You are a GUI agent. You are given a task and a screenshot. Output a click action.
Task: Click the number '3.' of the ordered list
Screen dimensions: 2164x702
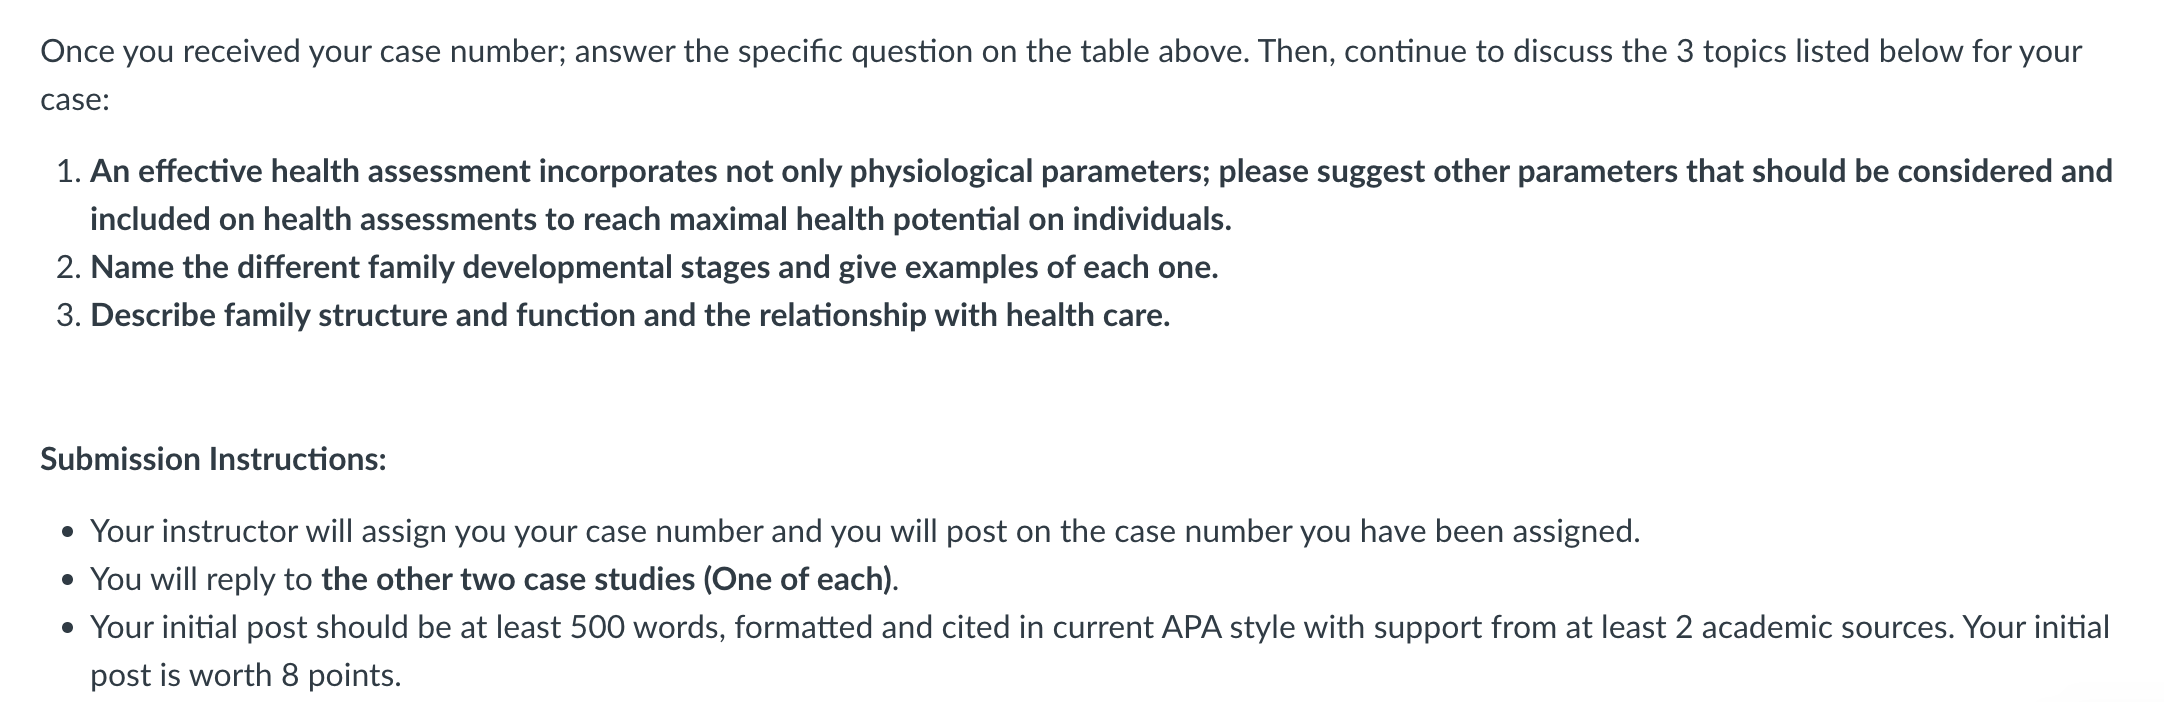click(69, 315)
